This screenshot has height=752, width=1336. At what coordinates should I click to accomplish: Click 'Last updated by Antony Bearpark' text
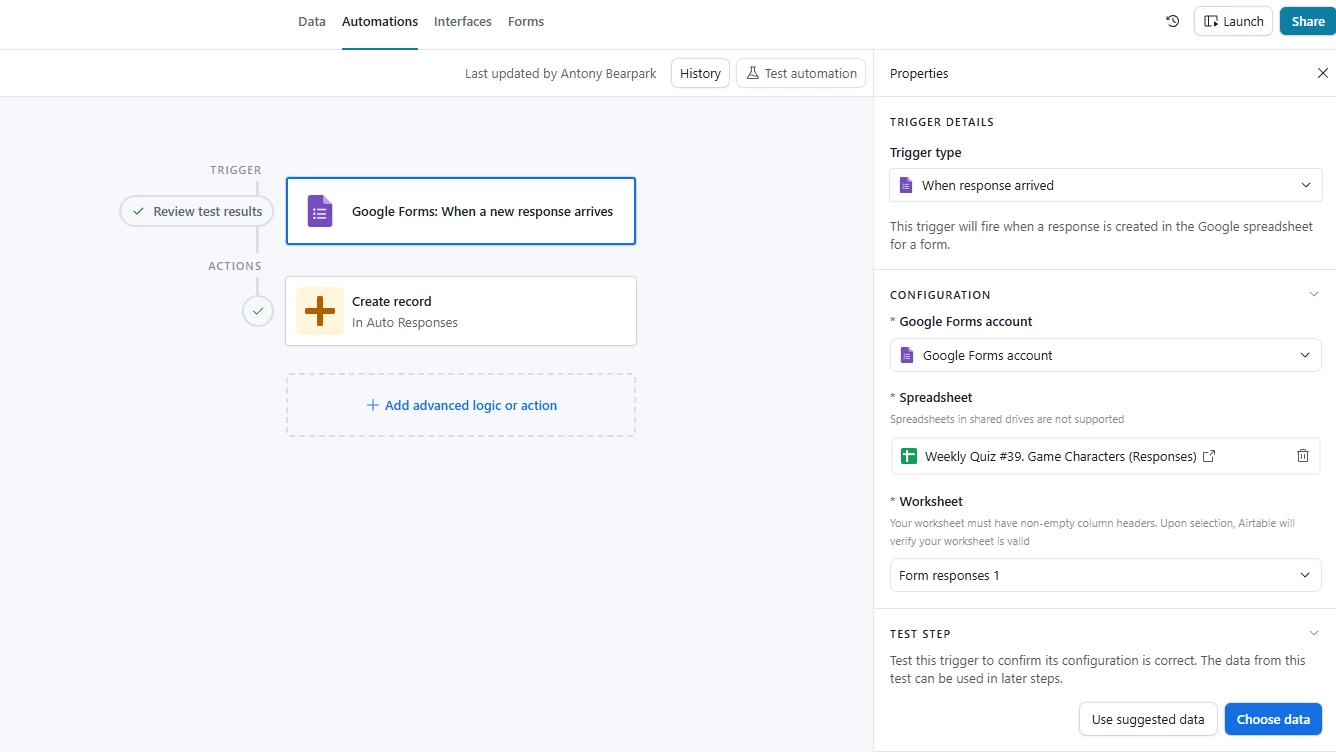[x=561, y=73]
